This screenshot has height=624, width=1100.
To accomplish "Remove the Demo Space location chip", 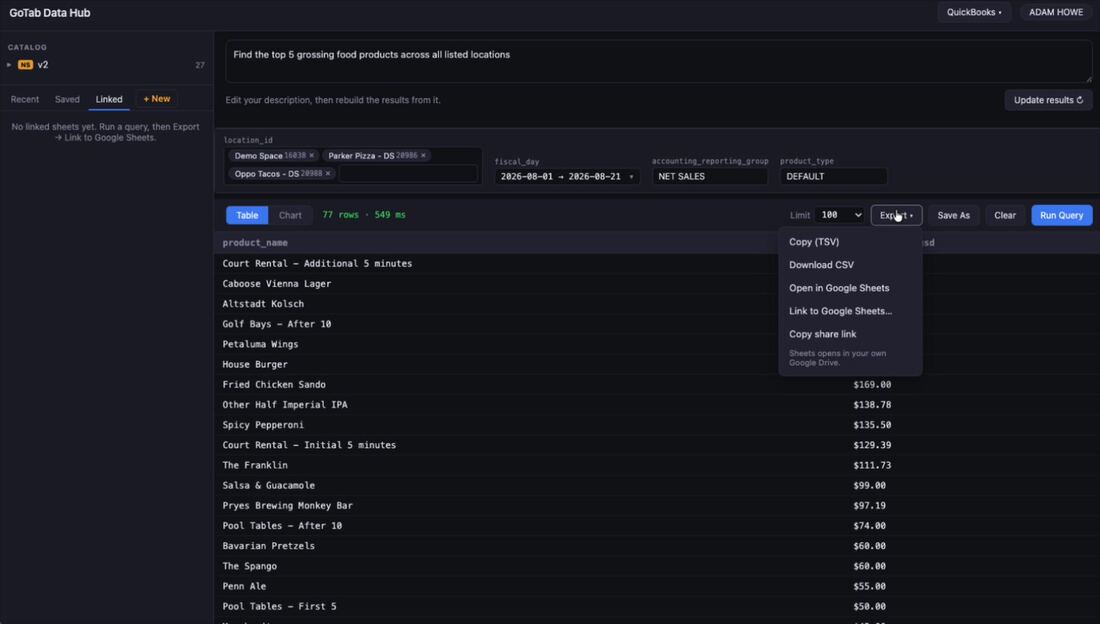I will click(x=311, y=156).
